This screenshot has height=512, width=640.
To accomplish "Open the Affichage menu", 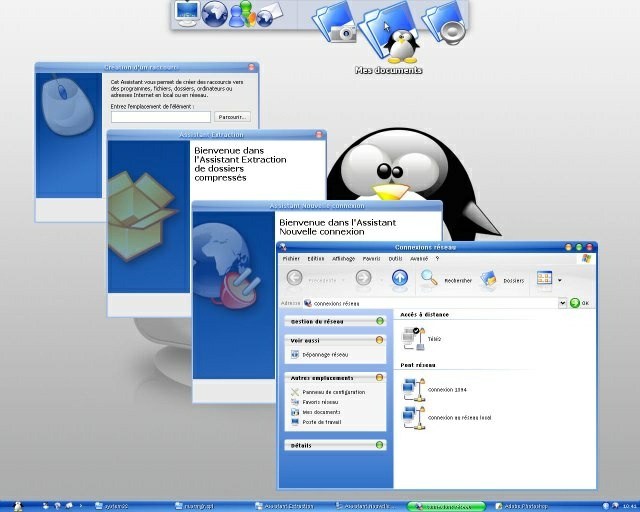I will coord(343,258).
